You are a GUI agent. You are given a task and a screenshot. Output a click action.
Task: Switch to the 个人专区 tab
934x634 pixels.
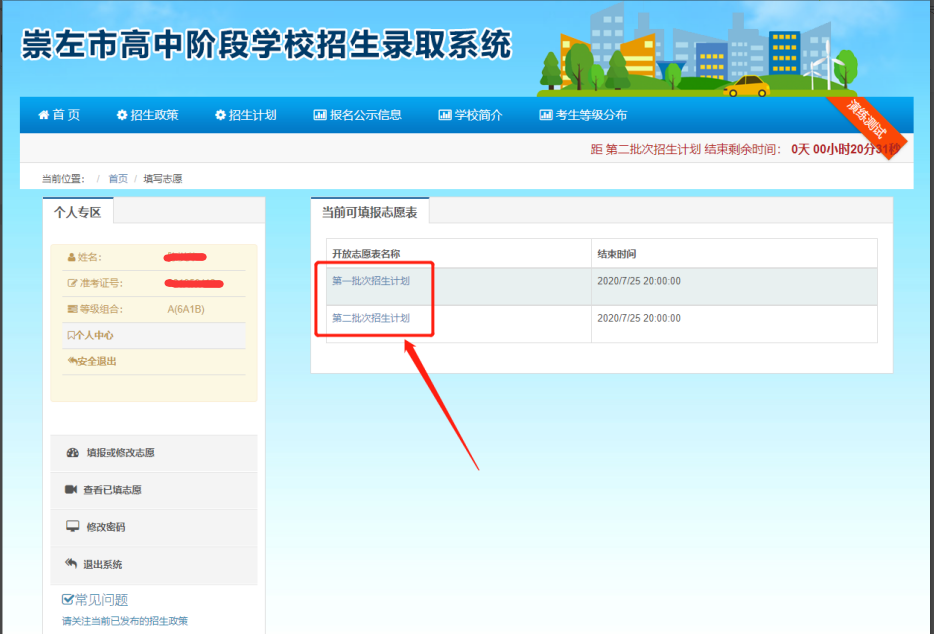coord(78,212)
